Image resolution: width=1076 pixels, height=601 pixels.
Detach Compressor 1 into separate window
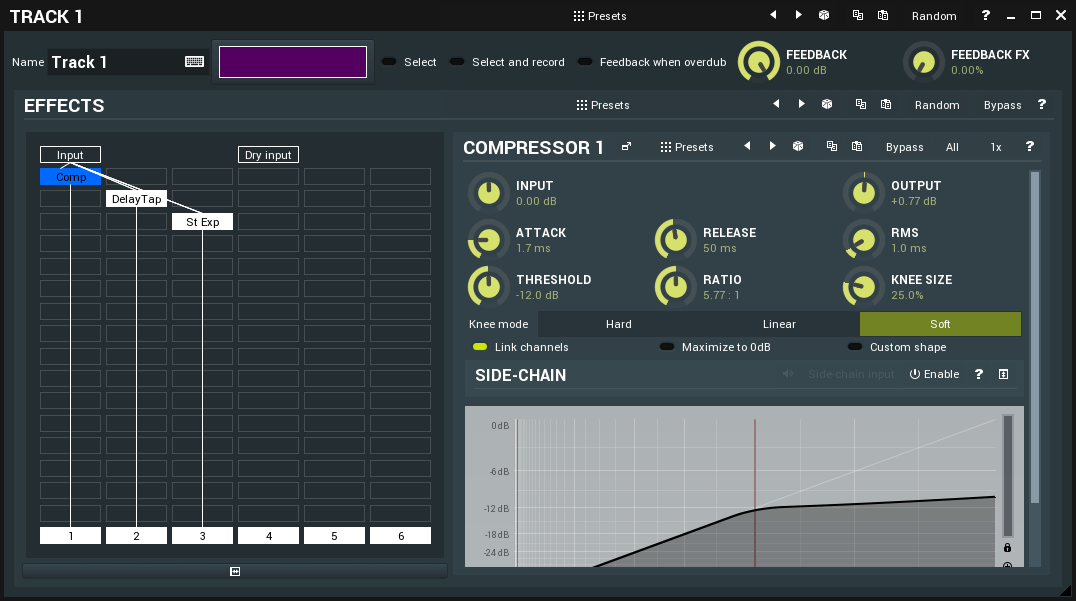coord(627,147)
